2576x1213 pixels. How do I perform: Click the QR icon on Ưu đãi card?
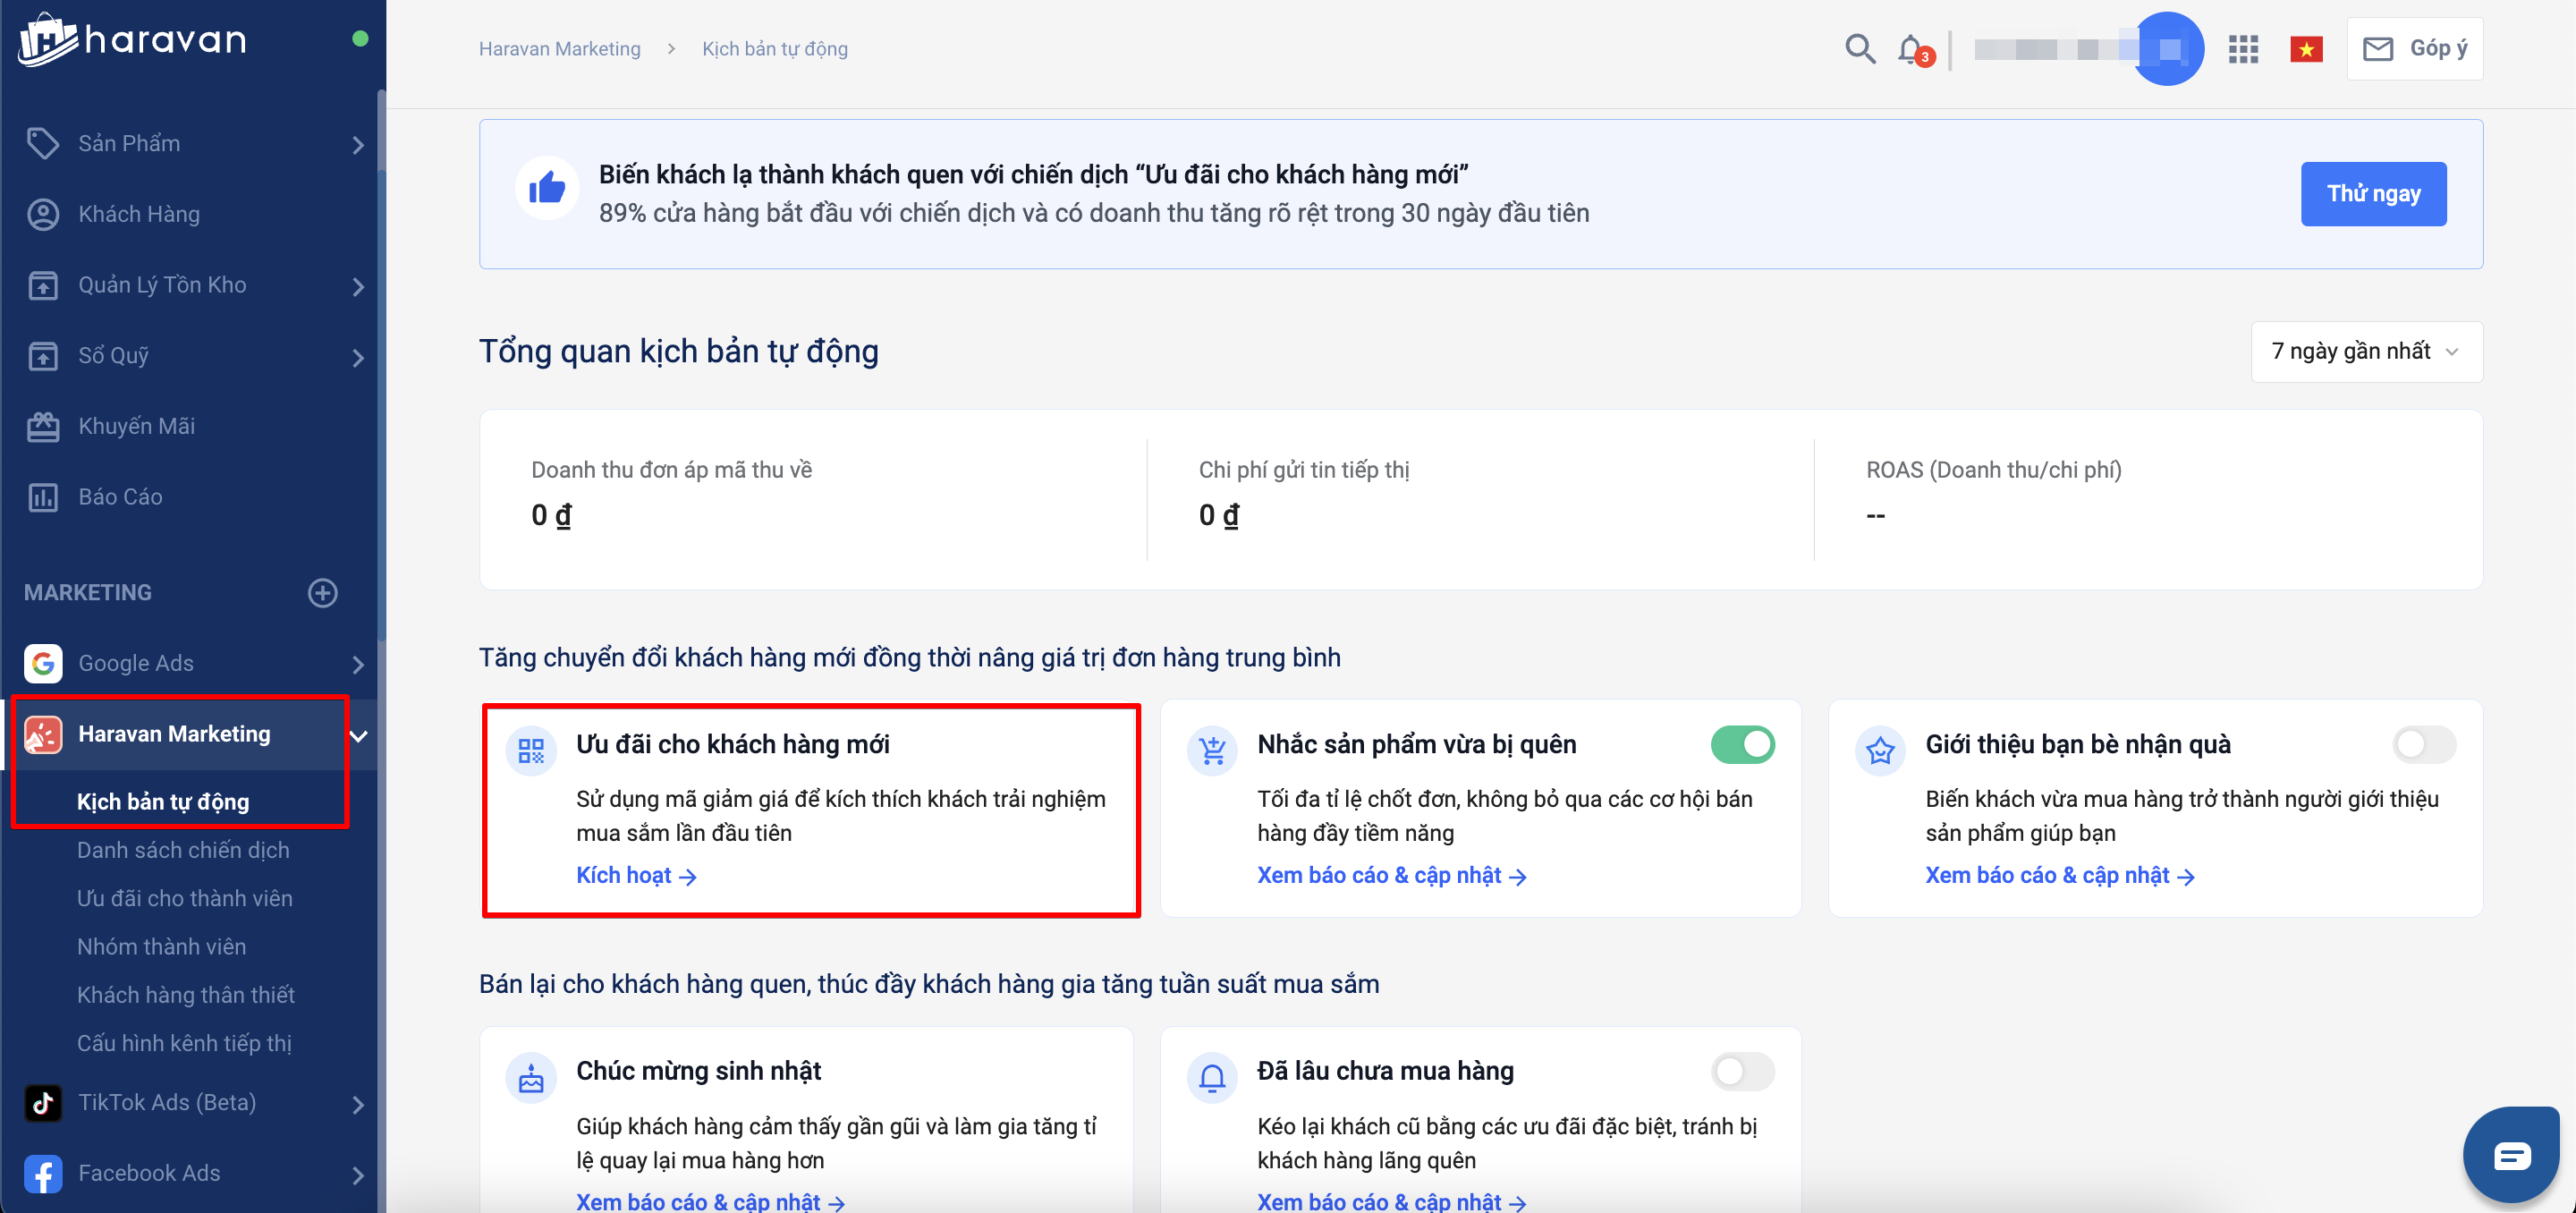tap(531, 751)
